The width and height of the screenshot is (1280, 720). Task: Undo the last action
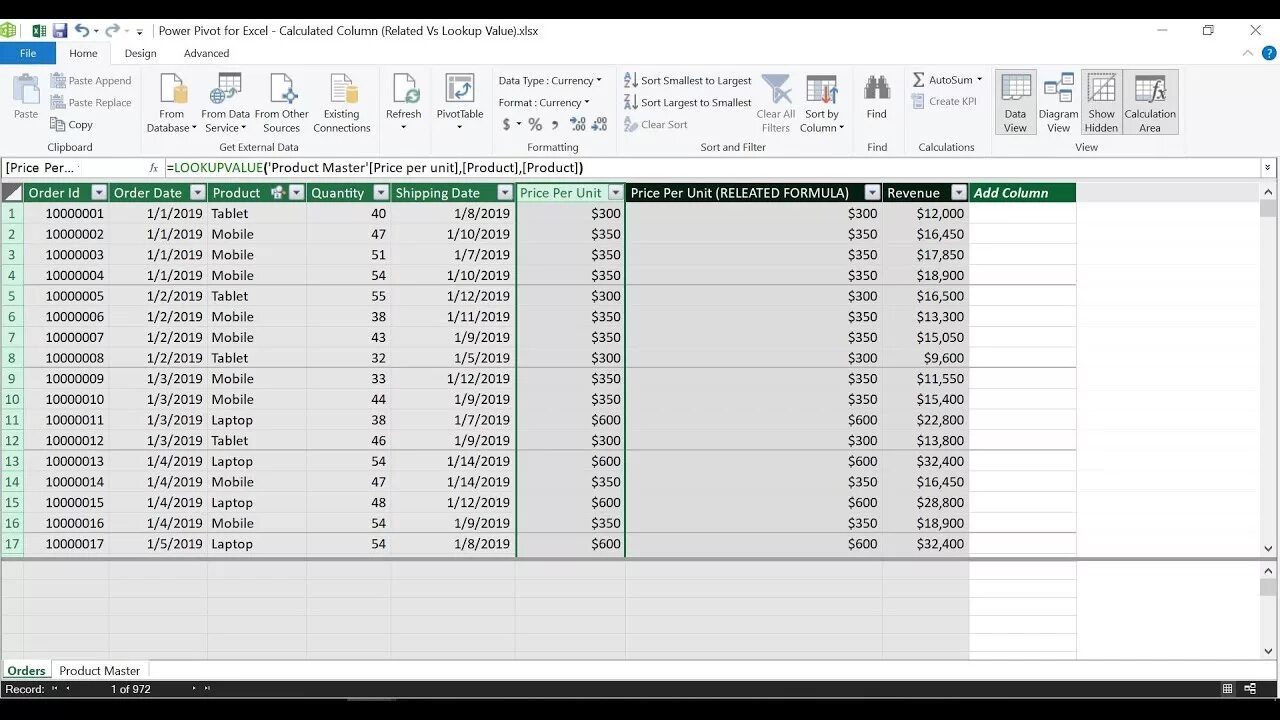[x=82, y=31]
